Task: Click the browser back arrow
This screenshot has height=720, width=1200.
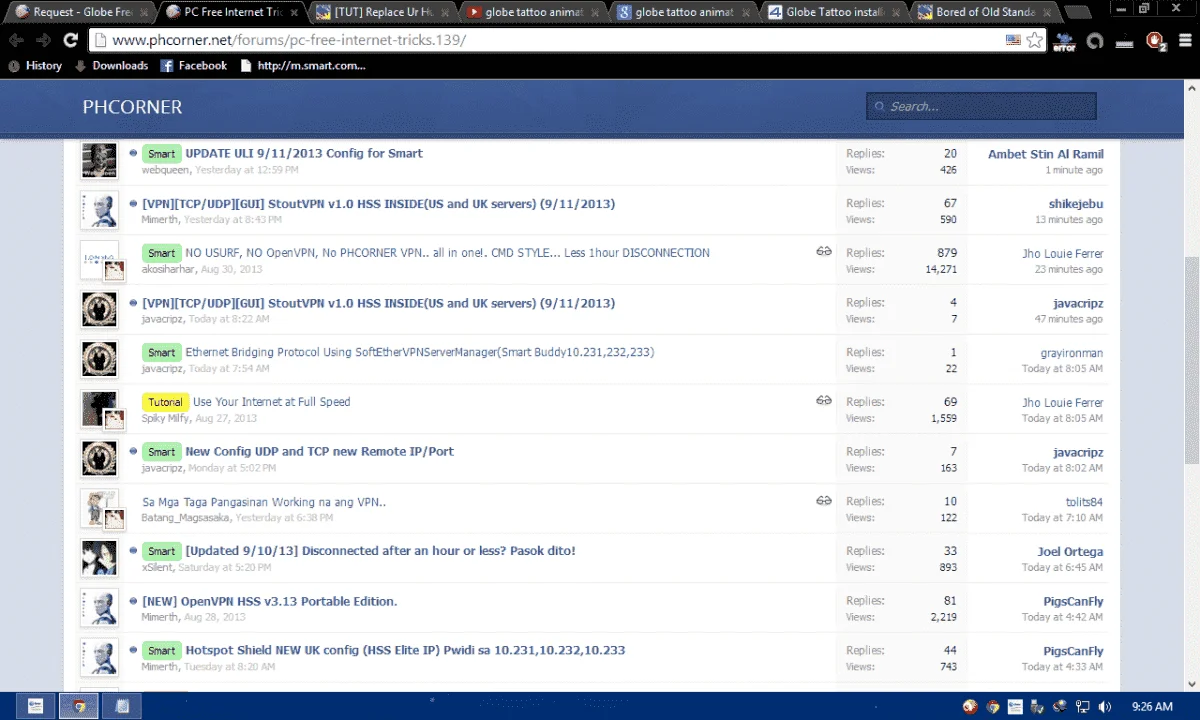Action: pos(16,41)
